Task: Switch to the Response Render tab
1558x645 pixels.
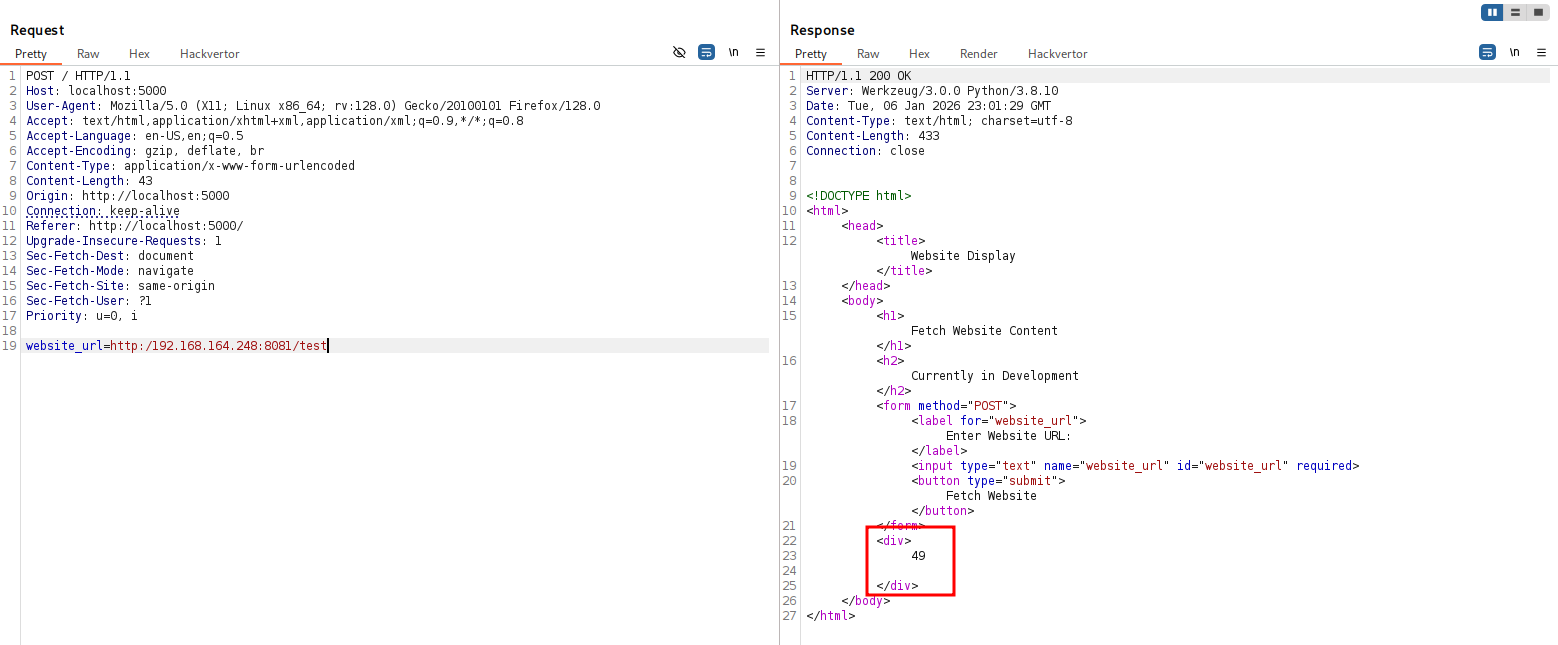Action: (978, 54)
